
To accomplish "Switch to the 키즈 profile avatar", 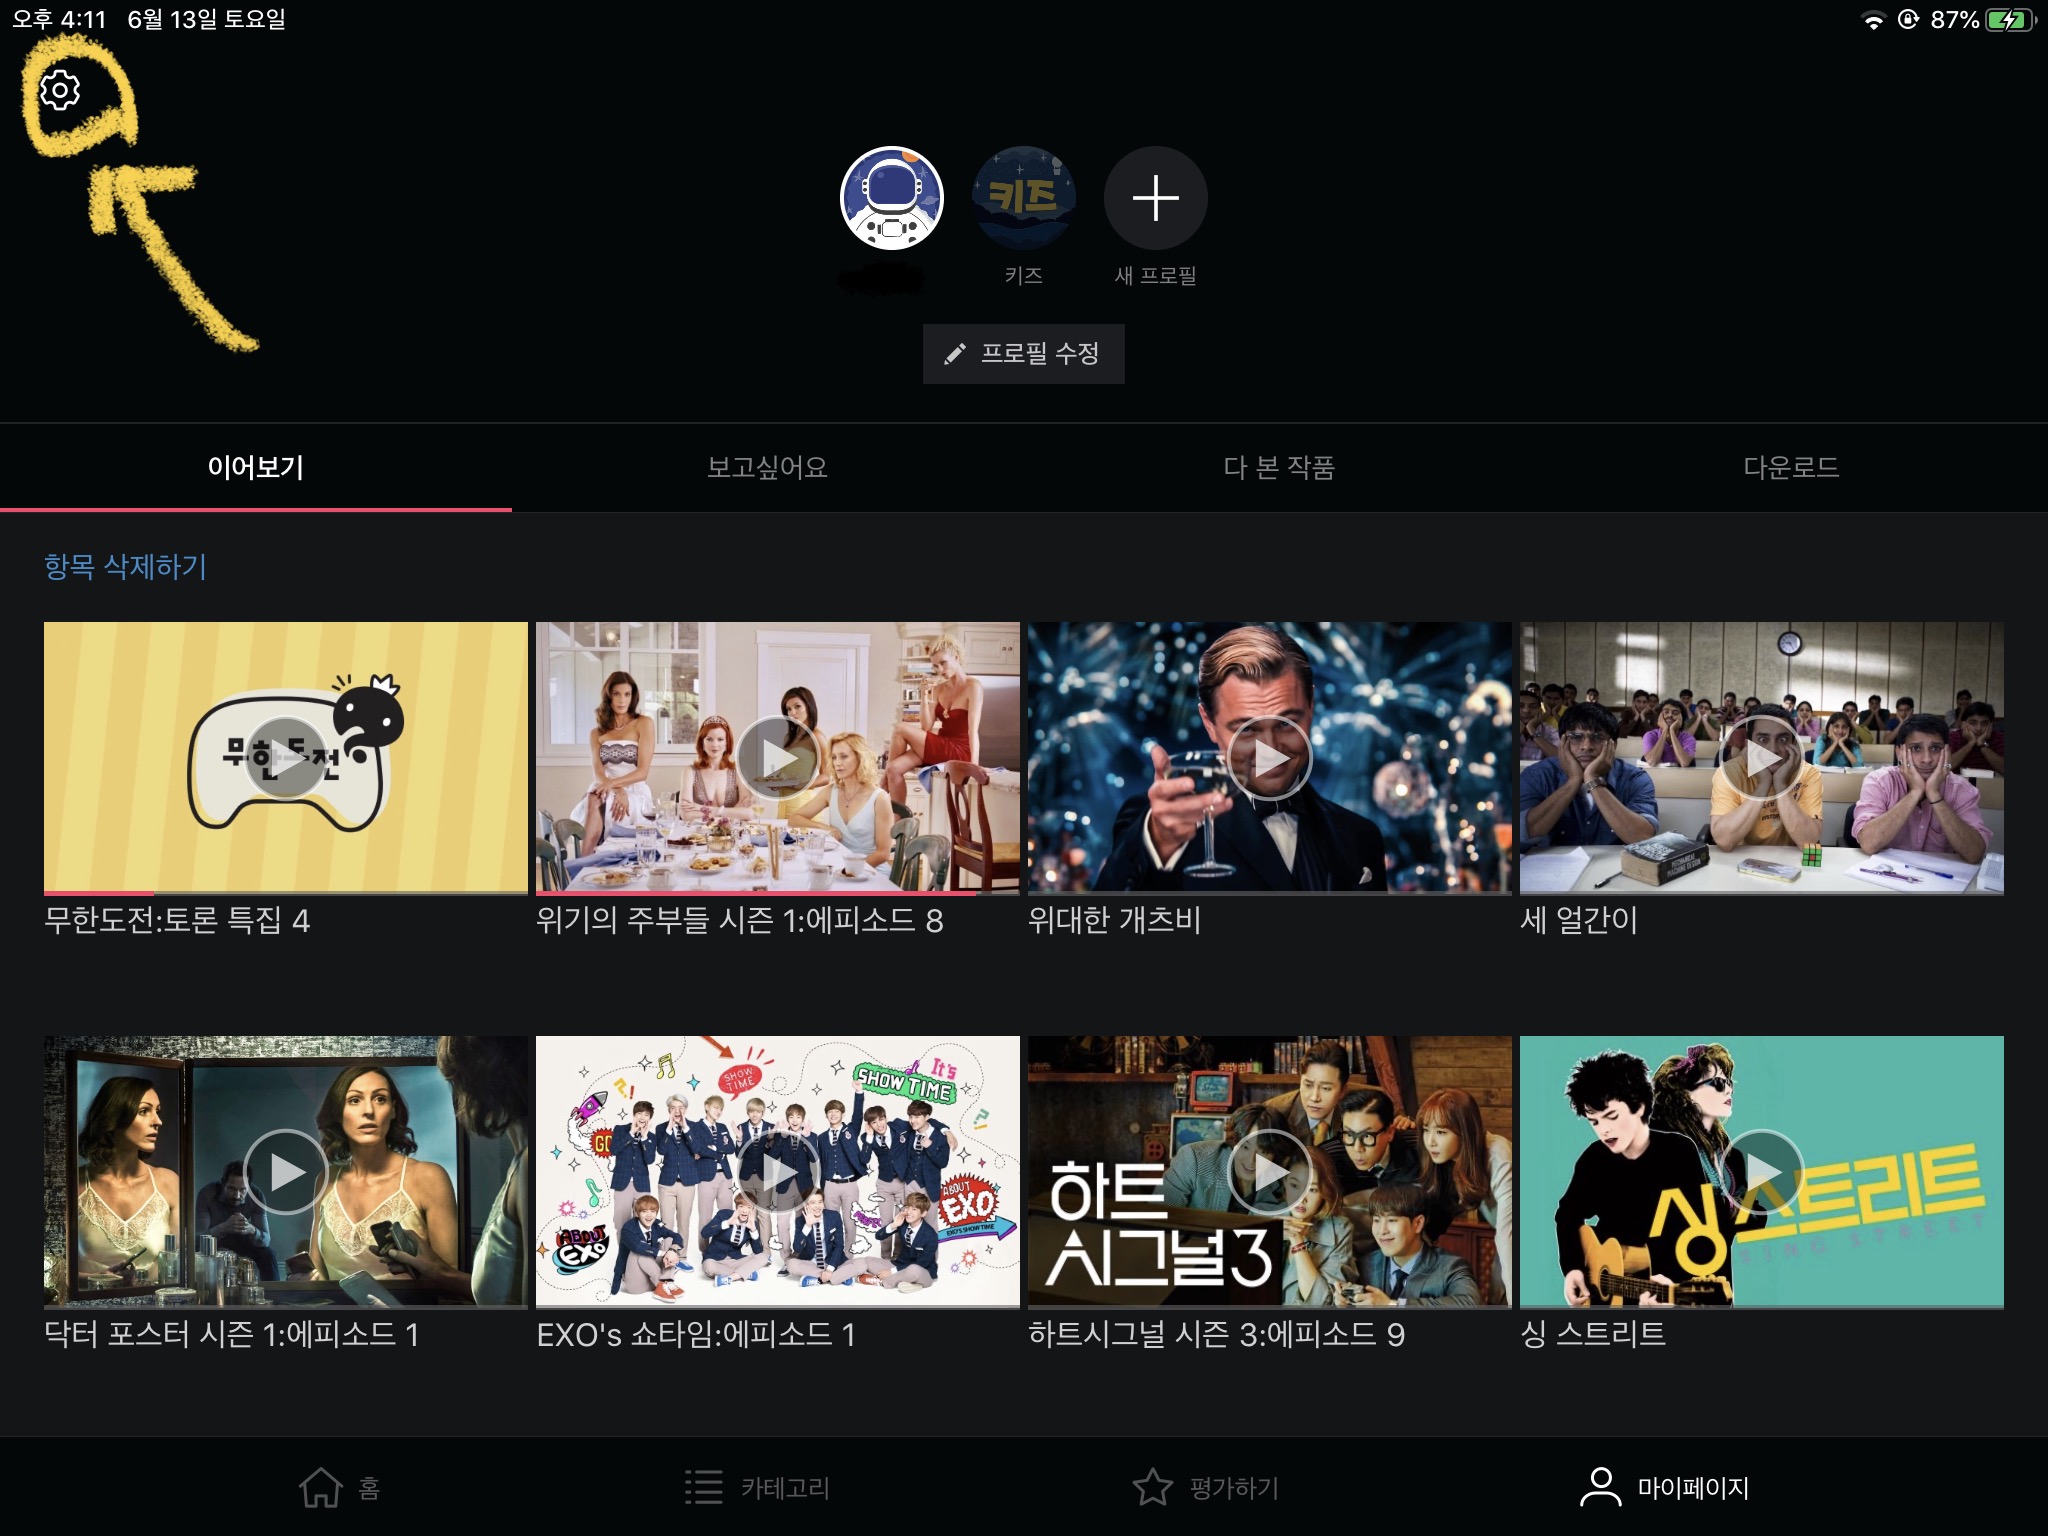I will click(1024, 198).
